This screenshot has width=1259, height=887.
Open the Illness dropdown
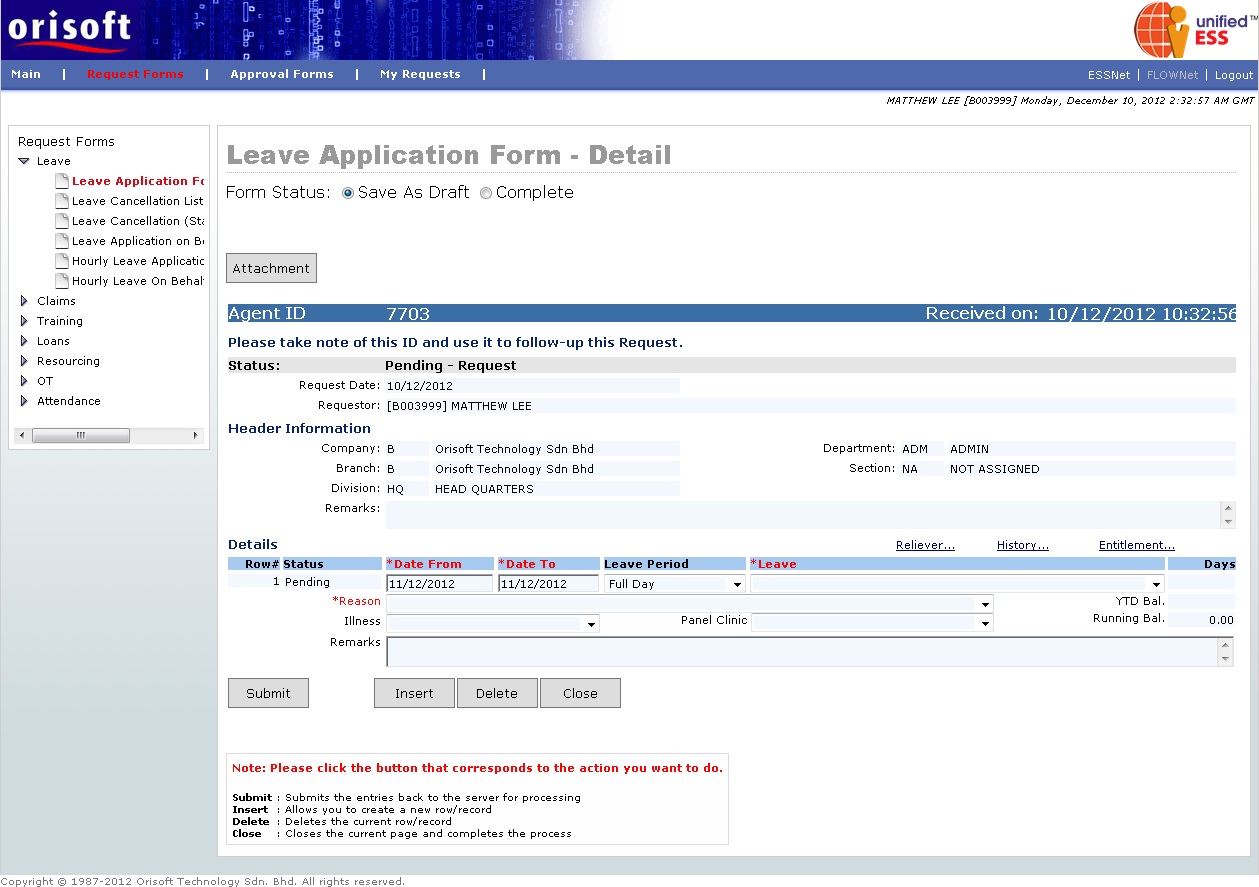[592, 624]
